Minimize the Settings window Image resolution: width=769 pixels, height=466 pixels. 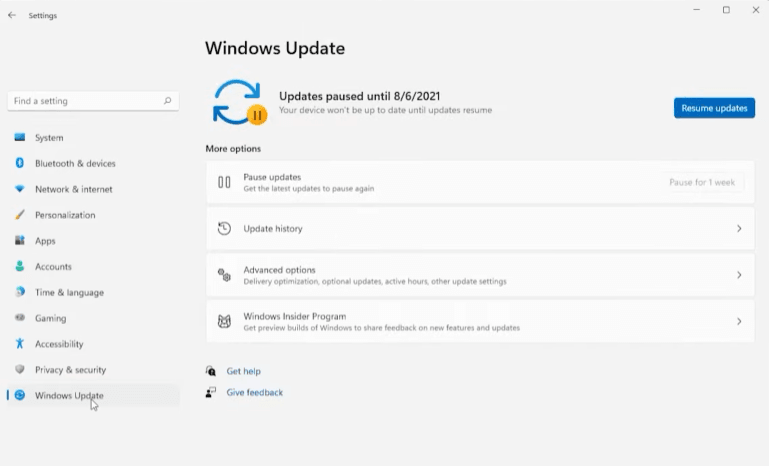(x=696, y=10)
